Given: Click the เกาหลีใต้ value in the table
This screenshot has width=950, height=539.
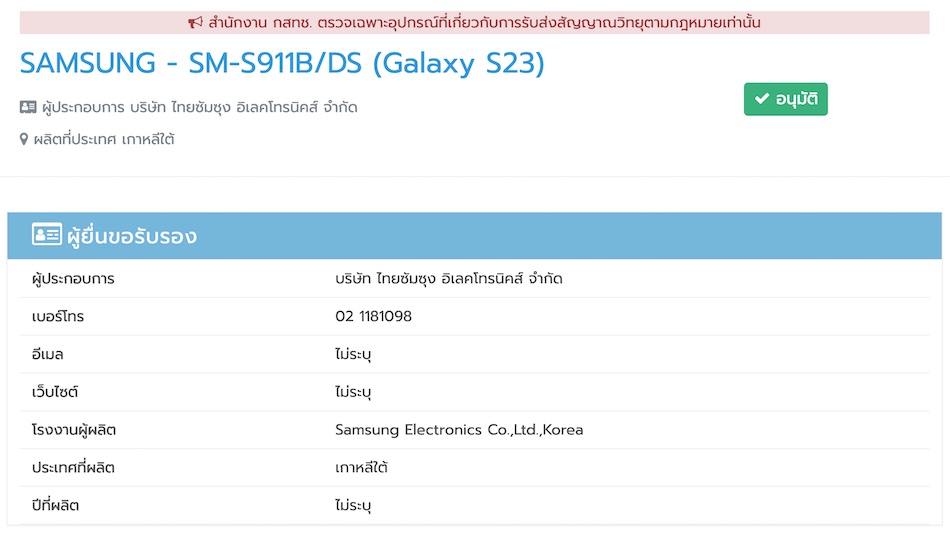Looking at the screenshot, I should tap(362, 468).
